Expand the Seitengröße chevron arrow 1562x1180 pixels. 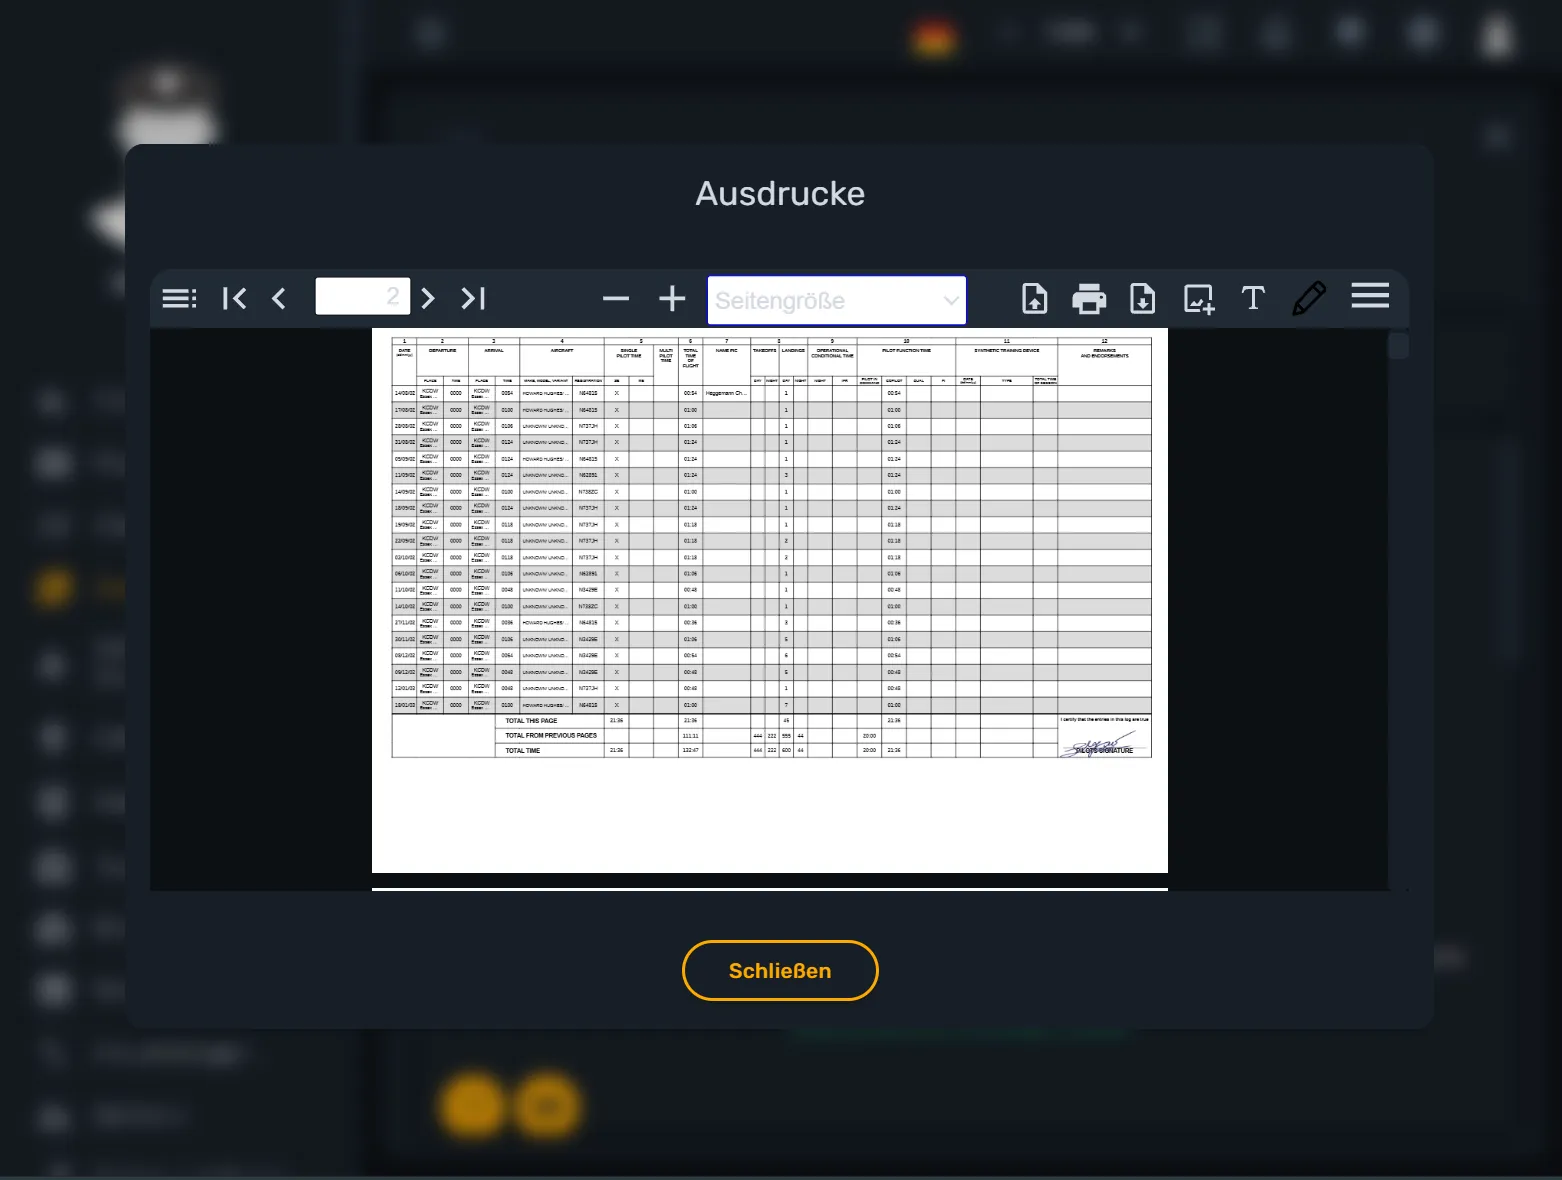pos(951,301)
